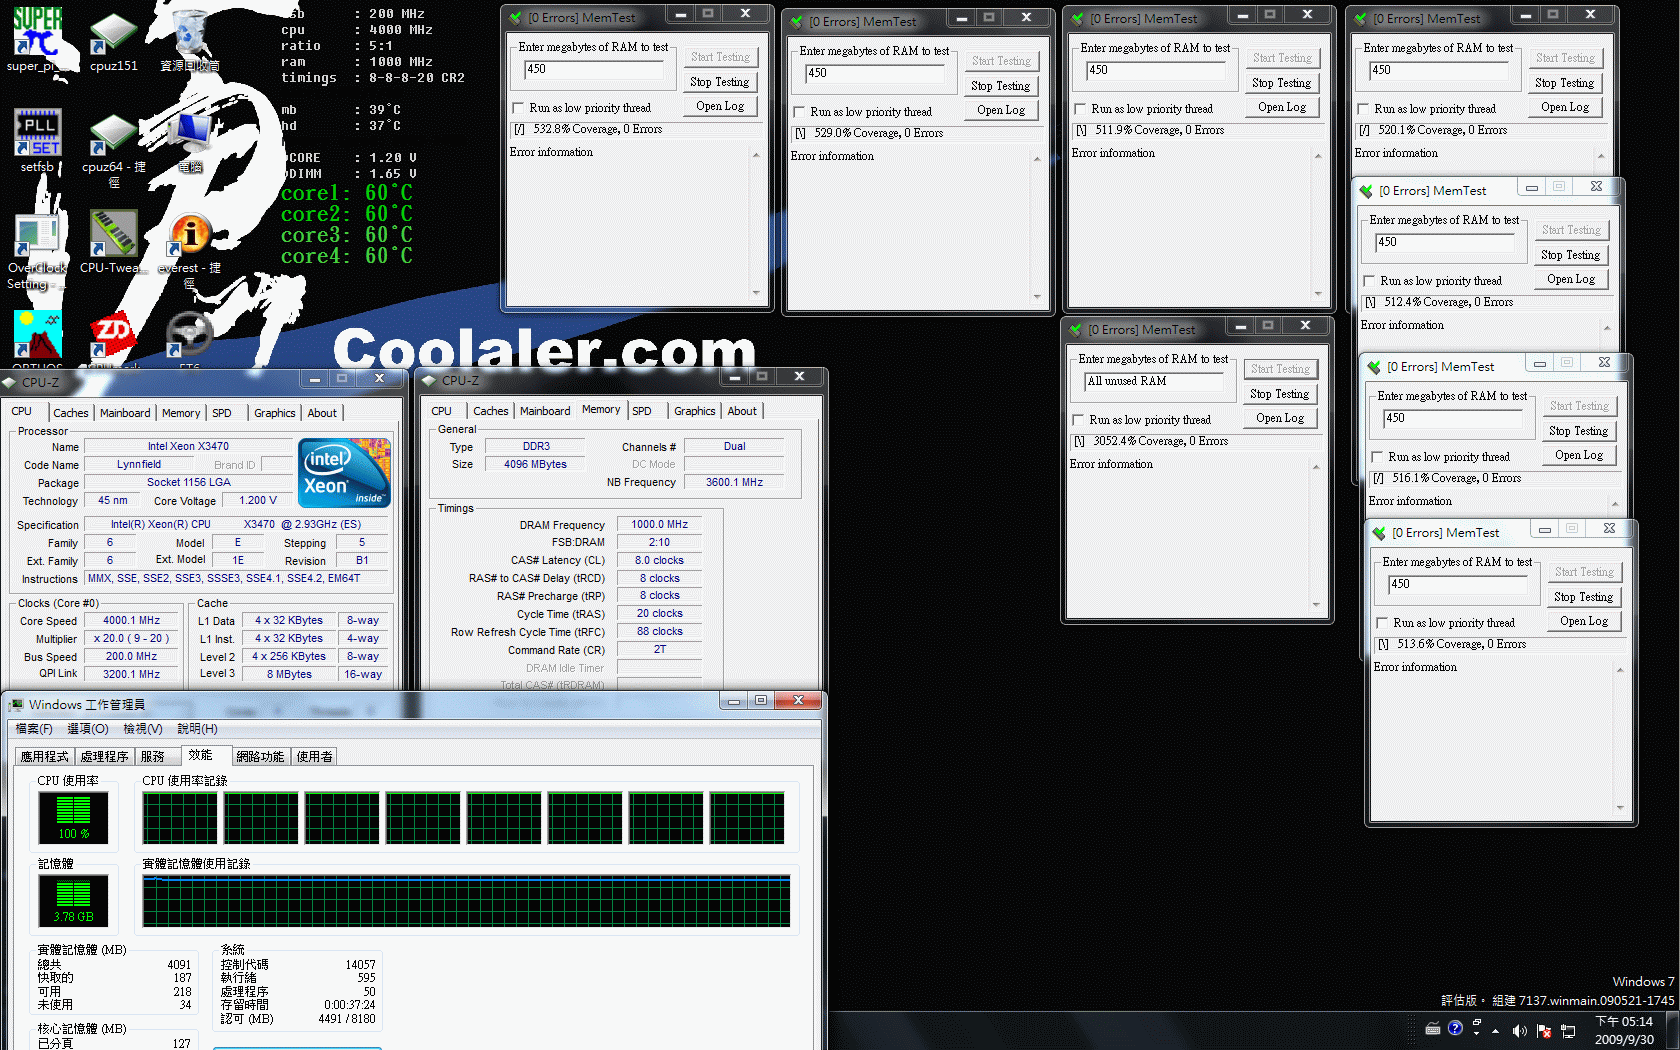
Task: Stop Testing in 532.8% coverage MemTest
Action: click(x=719, y=82)
